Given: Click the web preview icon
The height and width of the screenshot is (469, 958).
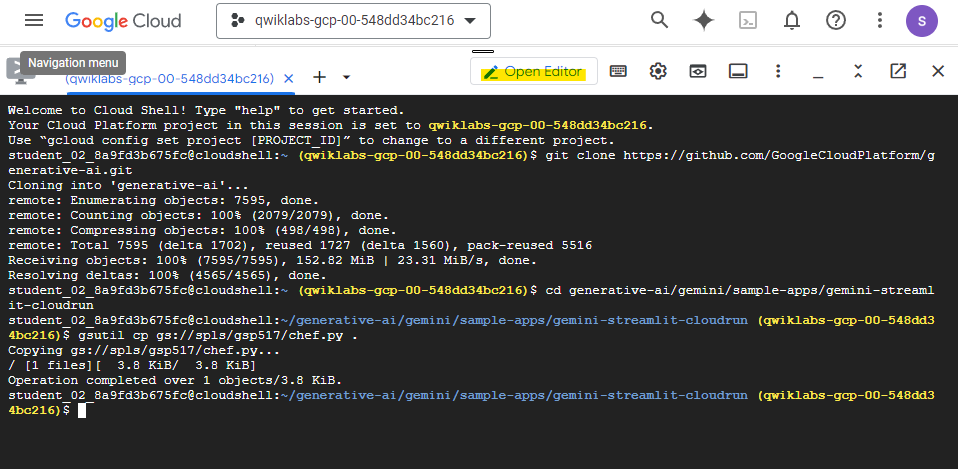Looking at the screenshot, I should (698, 71).
